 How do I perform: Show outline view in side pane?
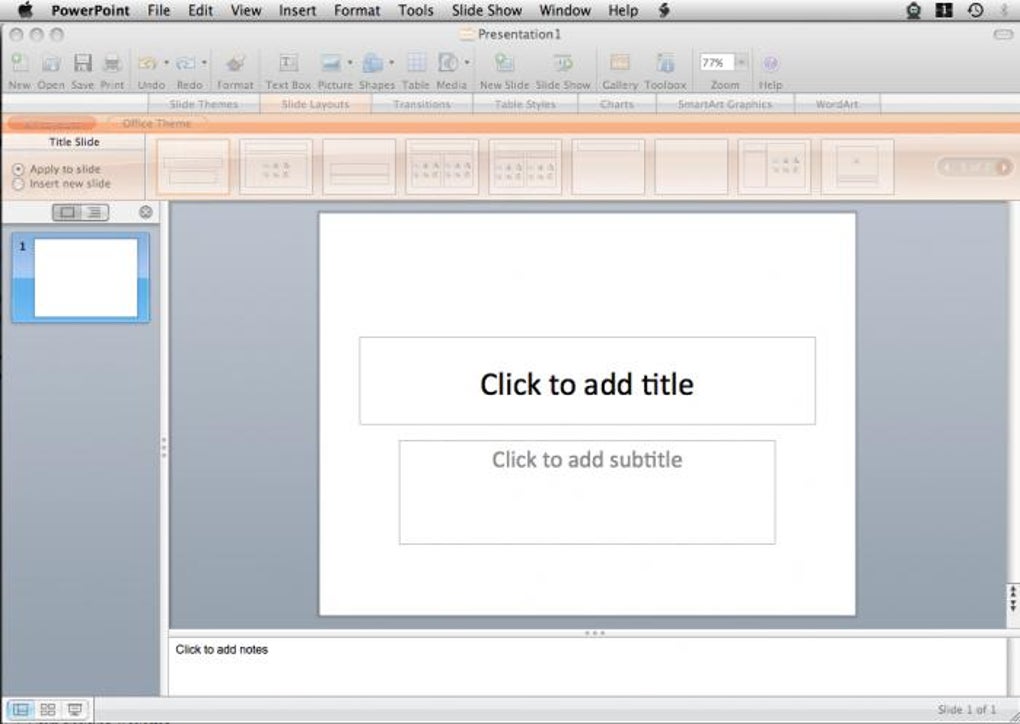pyautogui.click(x=95, y=212)
